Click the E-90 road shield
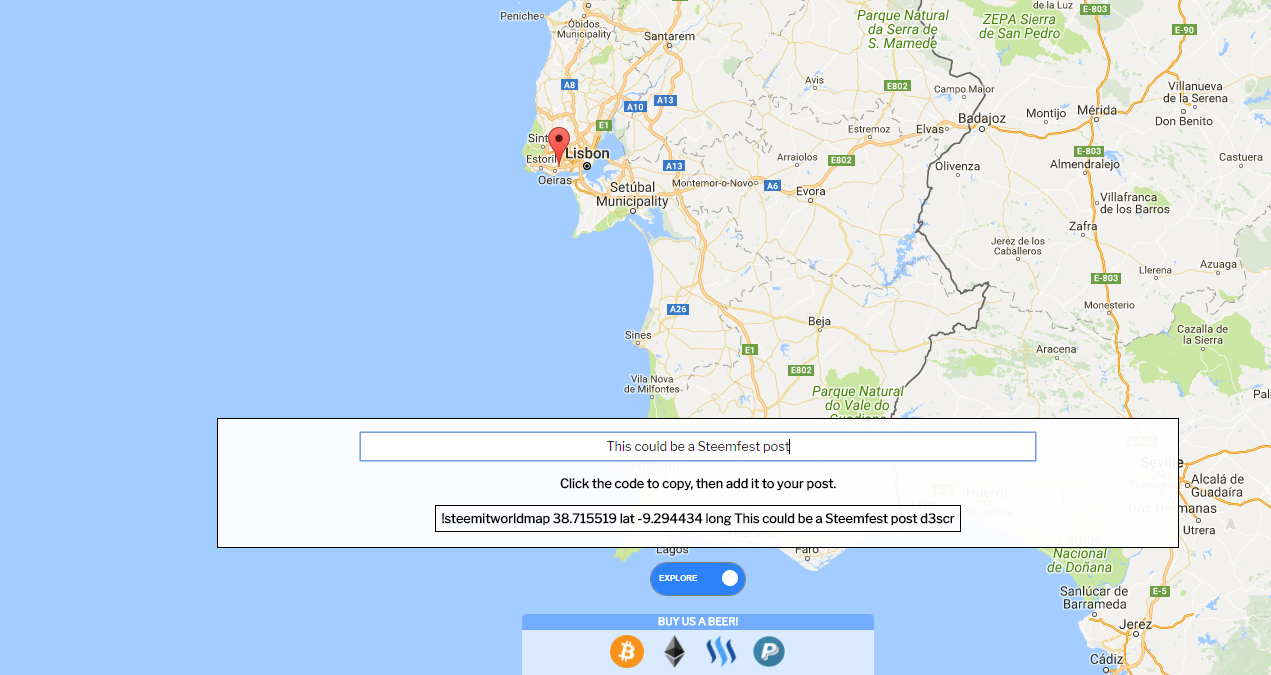The height and width of the screenshot is (675, 1271). tap(1185, 30)
